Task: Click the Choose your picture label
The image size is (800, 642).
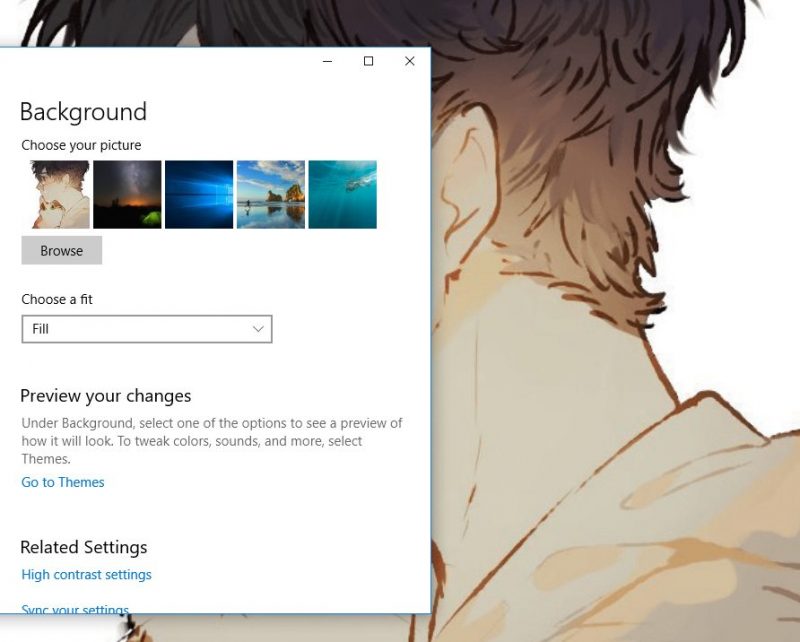Action: 81,145
